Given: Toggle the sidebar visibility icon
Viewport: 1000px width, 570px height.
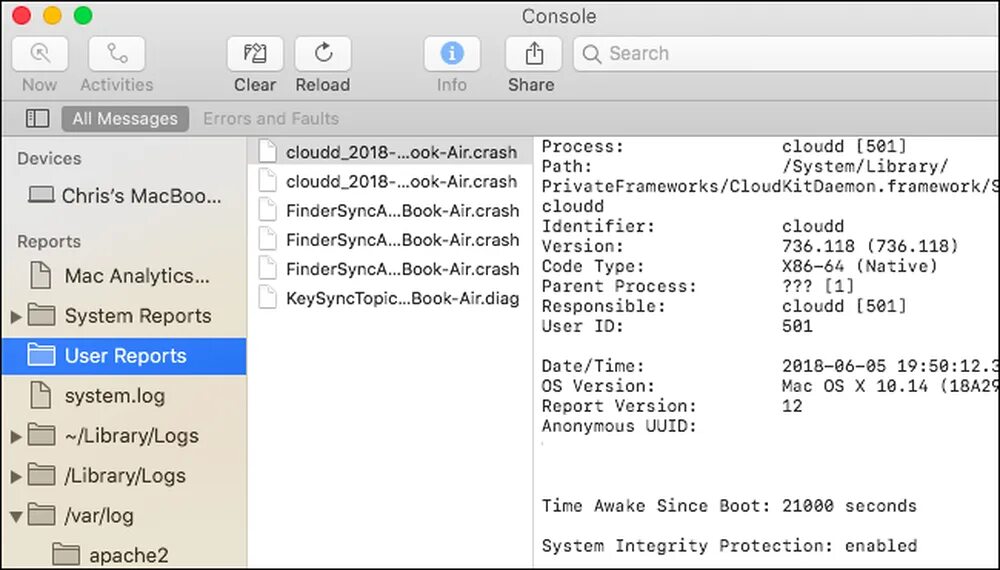Looking at the screenshot, I should click(x=37, y=118).
